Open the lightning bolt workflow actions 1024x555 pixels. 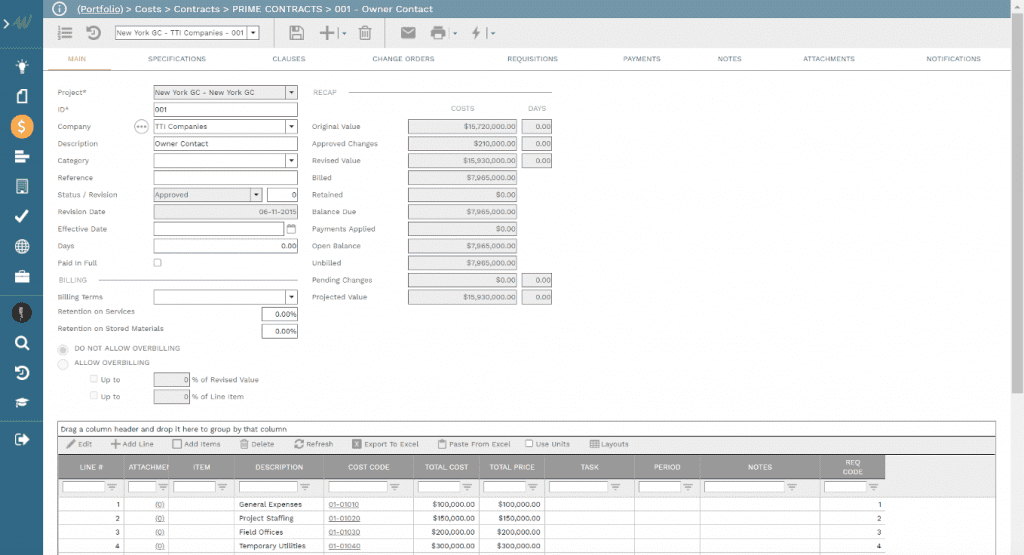tap(476, 33)
